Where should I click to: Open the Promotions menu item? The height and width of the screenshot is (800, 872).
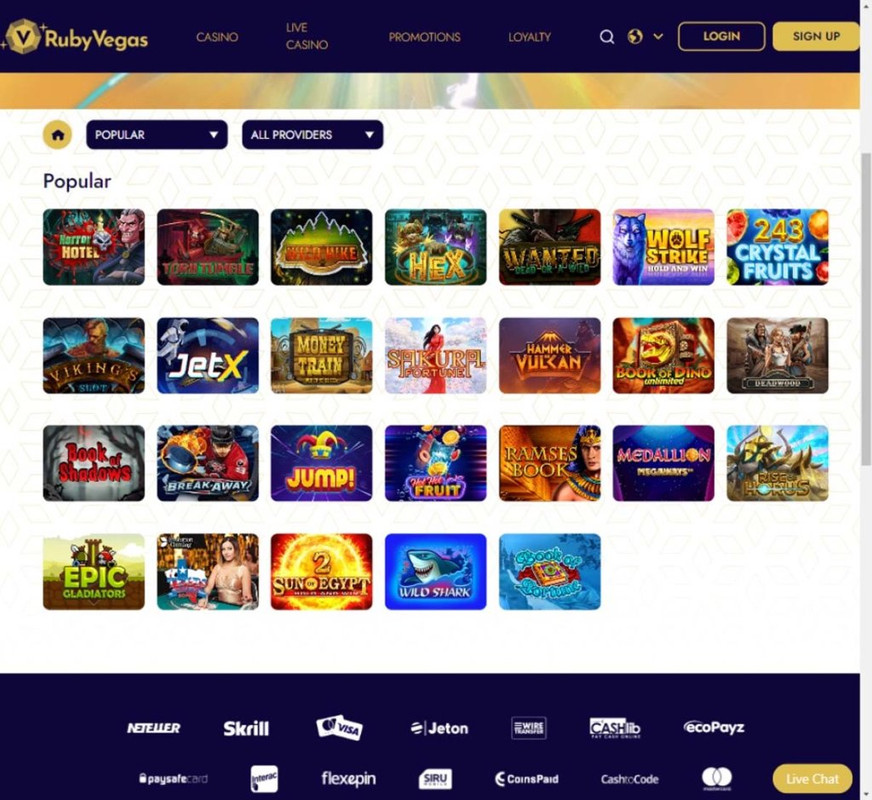[x=424, y=37]
